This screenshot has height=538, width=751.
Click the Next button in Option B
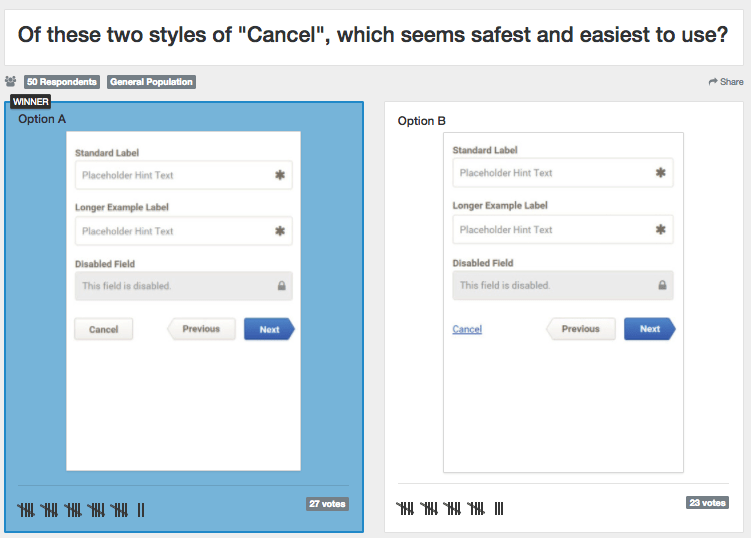pos(650,329)
